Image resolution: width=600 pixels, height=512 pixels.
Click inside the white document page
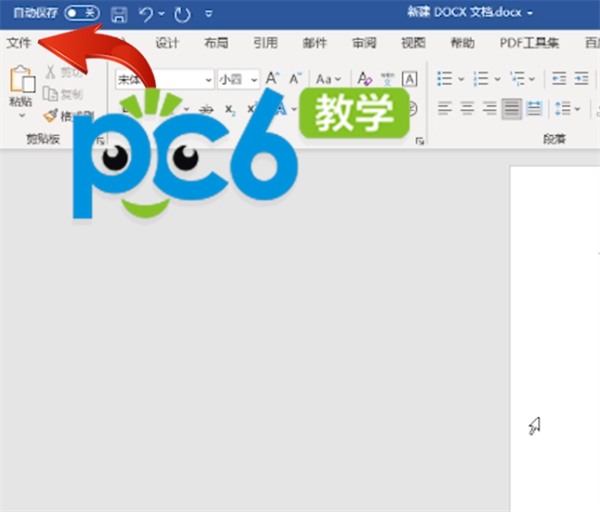coord(555,339)
